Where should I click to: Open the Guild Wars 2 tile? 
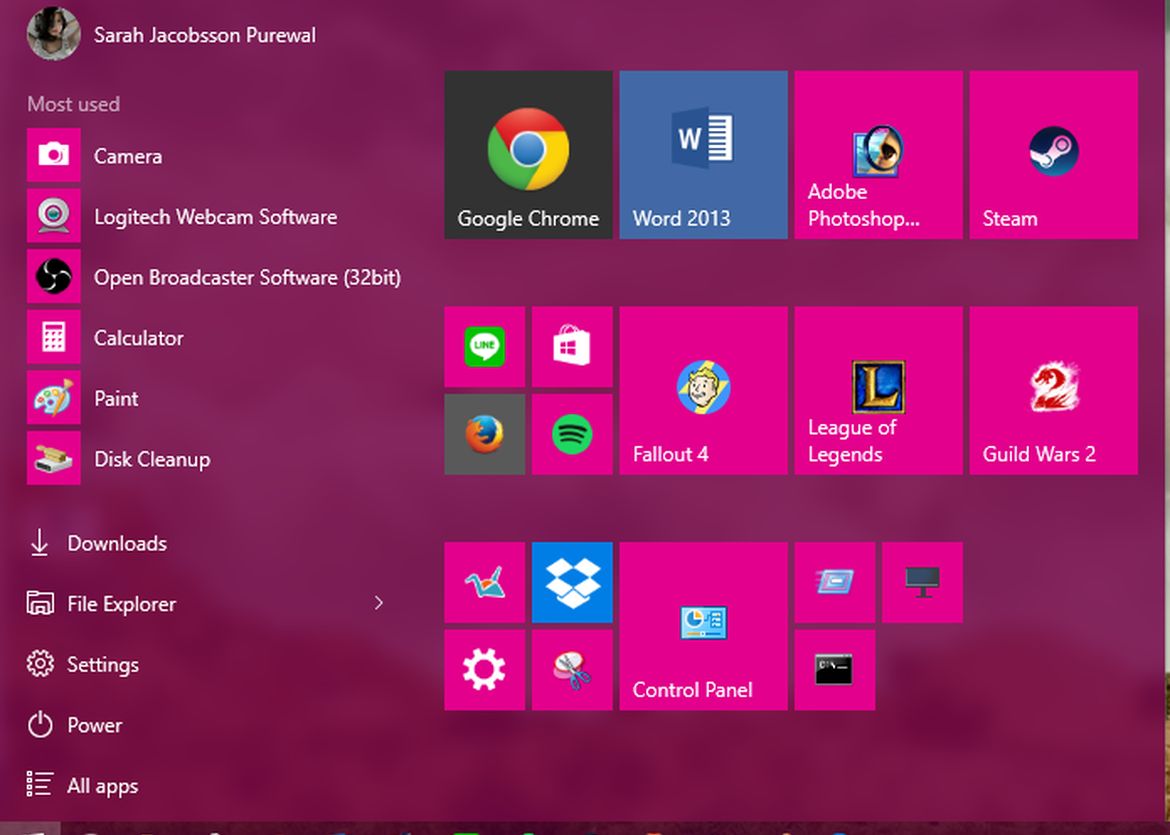(1053, 390)
